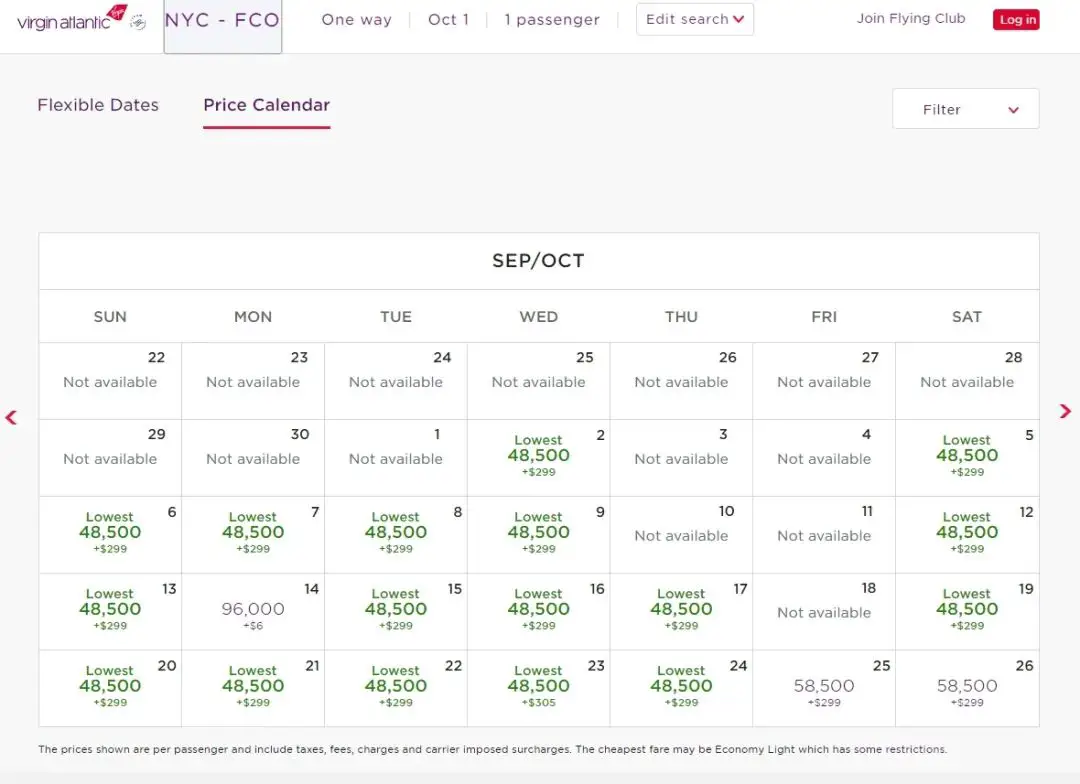Pick October 25 fare of 58,500
The height and width of the screenshot is (784, 1080).
pos(824,687)
